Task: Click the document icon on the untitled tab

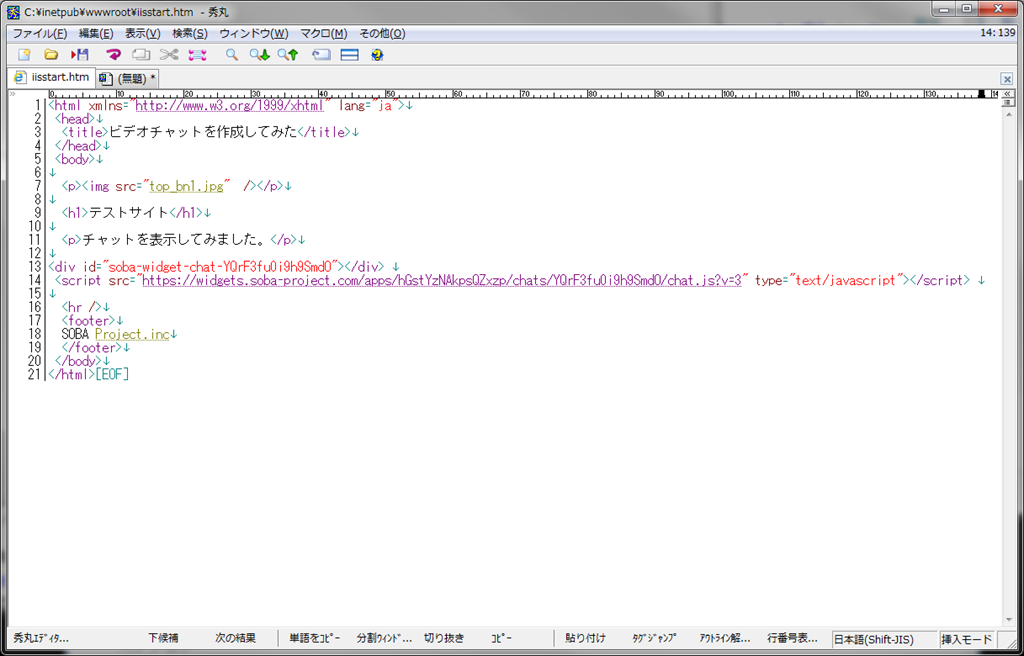Action: pos(106,78)
